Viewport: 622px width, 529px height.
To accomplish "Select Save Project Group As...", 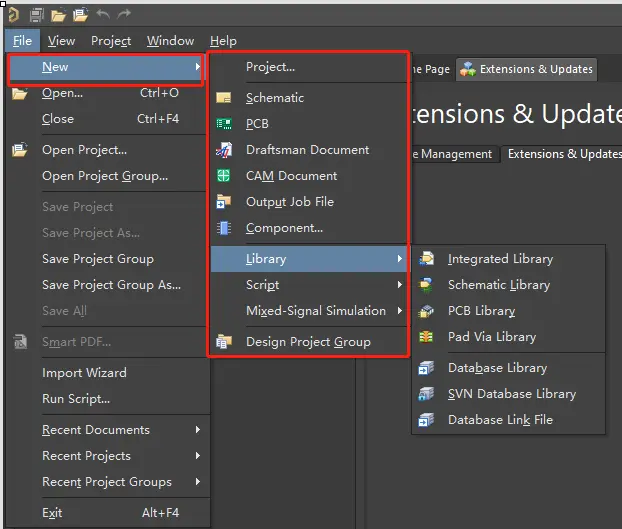I will 106,285.
